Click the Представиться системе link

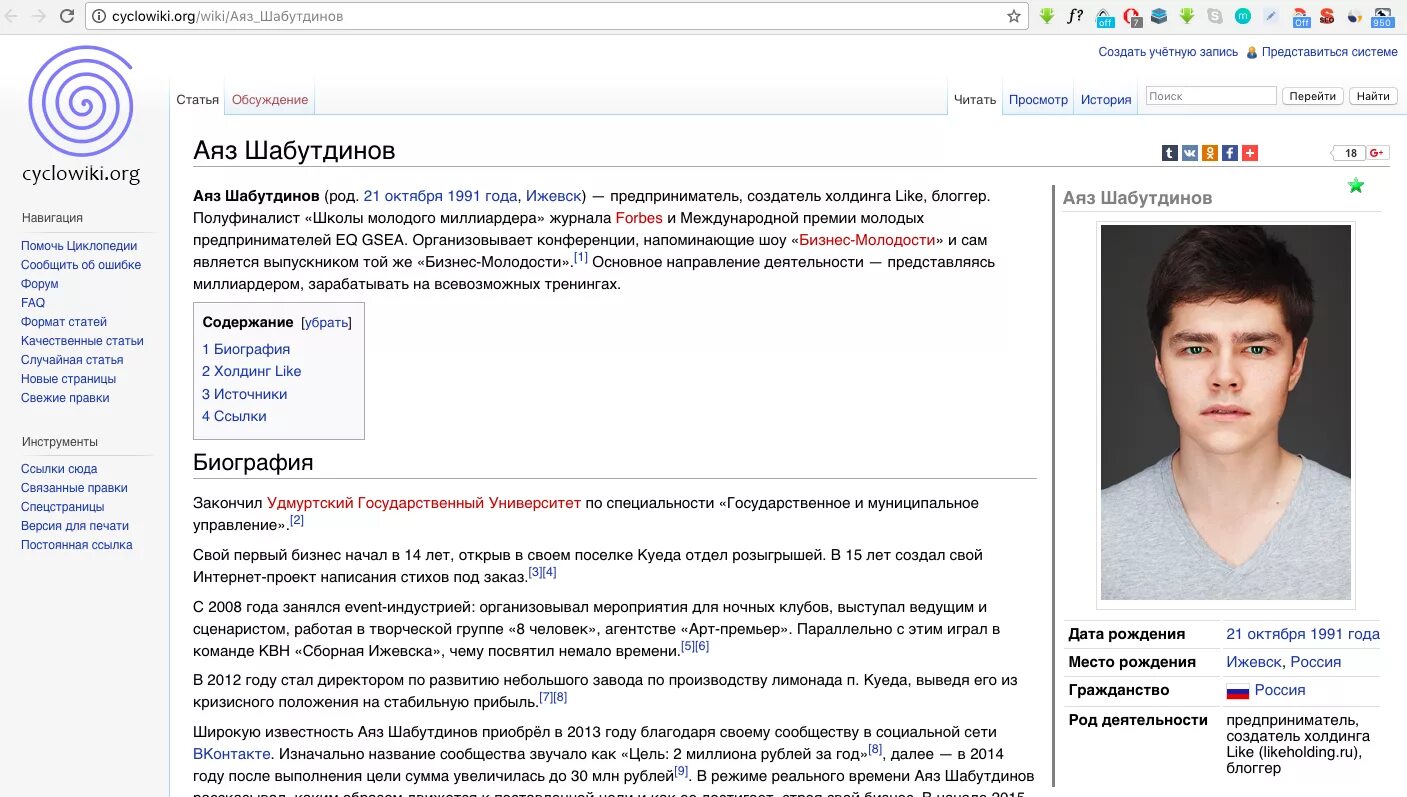coord(1329,52)
